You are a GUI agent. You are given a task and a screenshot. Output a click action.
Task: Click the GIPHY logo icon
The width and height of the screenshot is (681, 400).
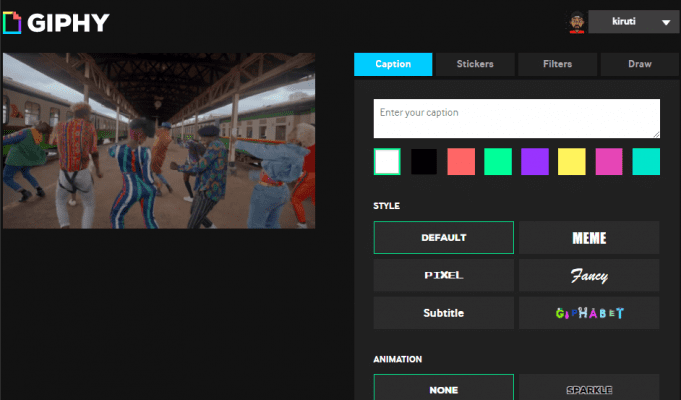[x=12, y=23]
